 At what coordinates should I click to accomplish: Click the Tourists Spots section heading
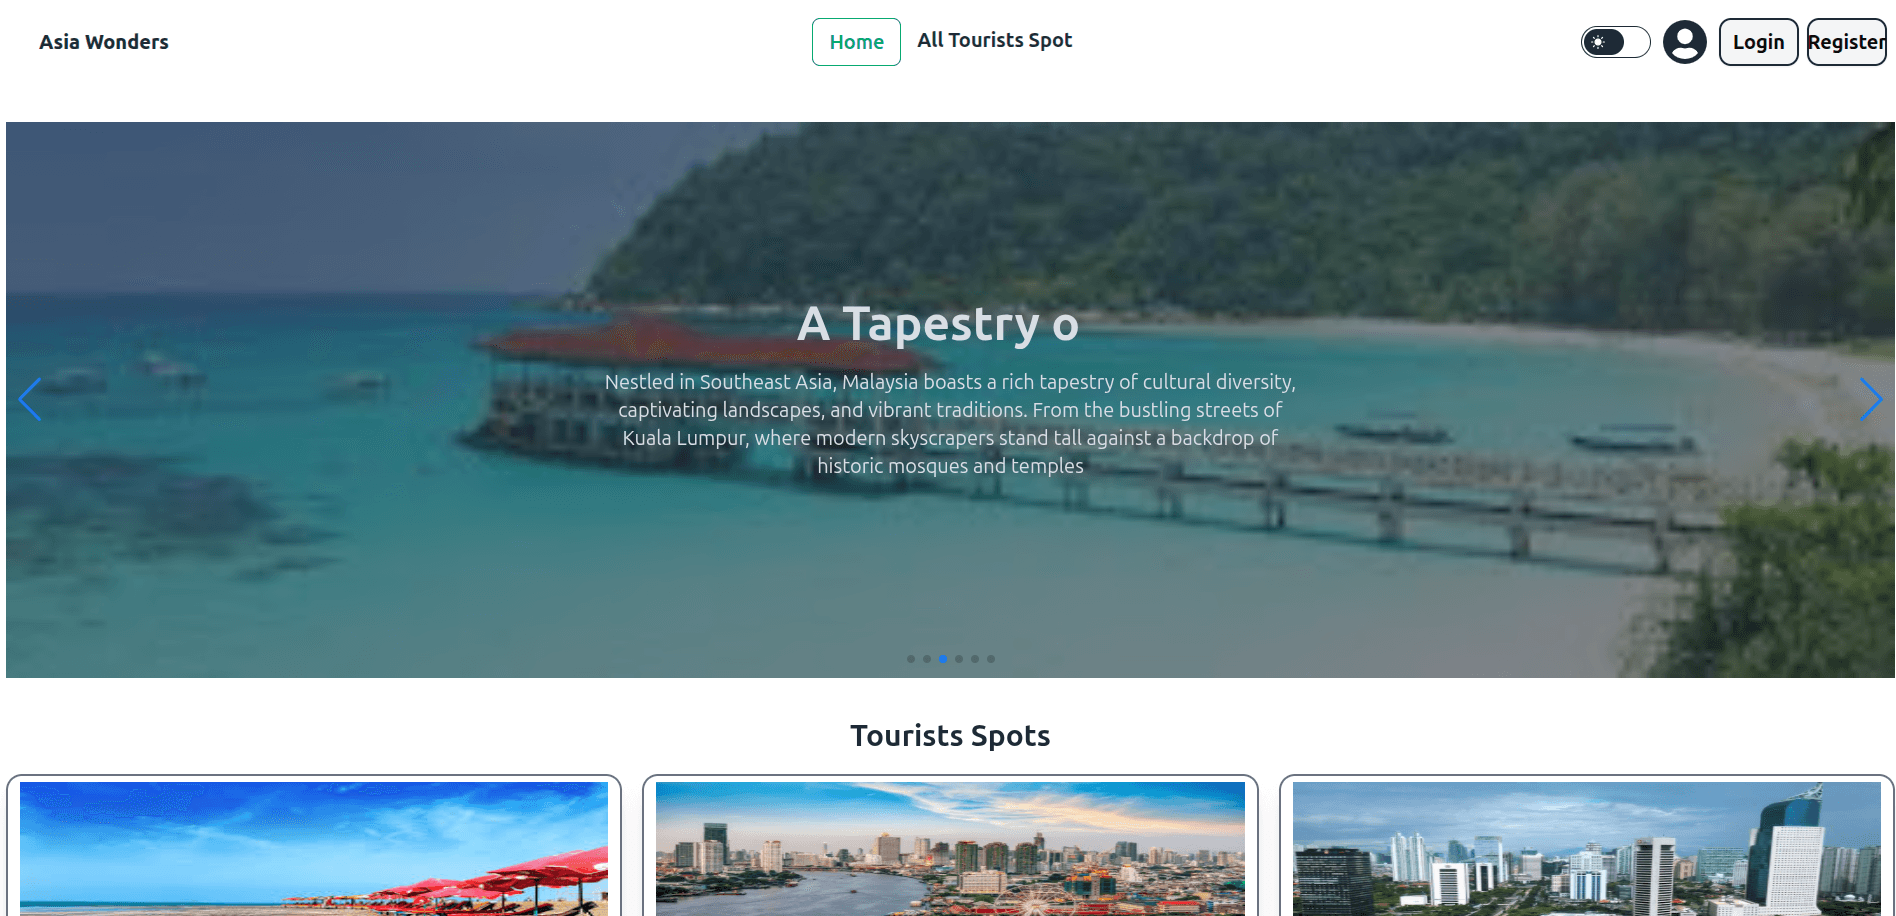point(950,736)
